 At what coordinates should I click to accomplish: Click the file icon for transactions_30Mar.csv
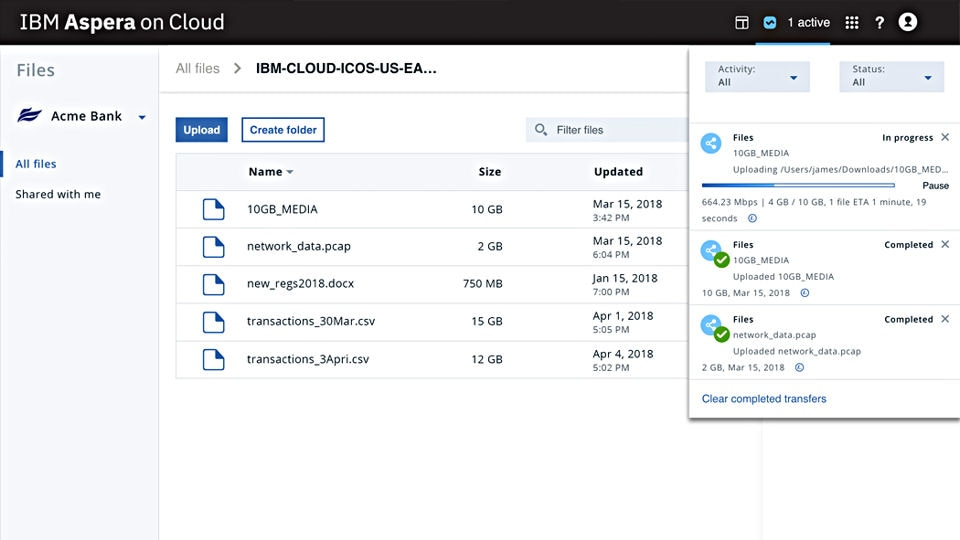[213, 322]
